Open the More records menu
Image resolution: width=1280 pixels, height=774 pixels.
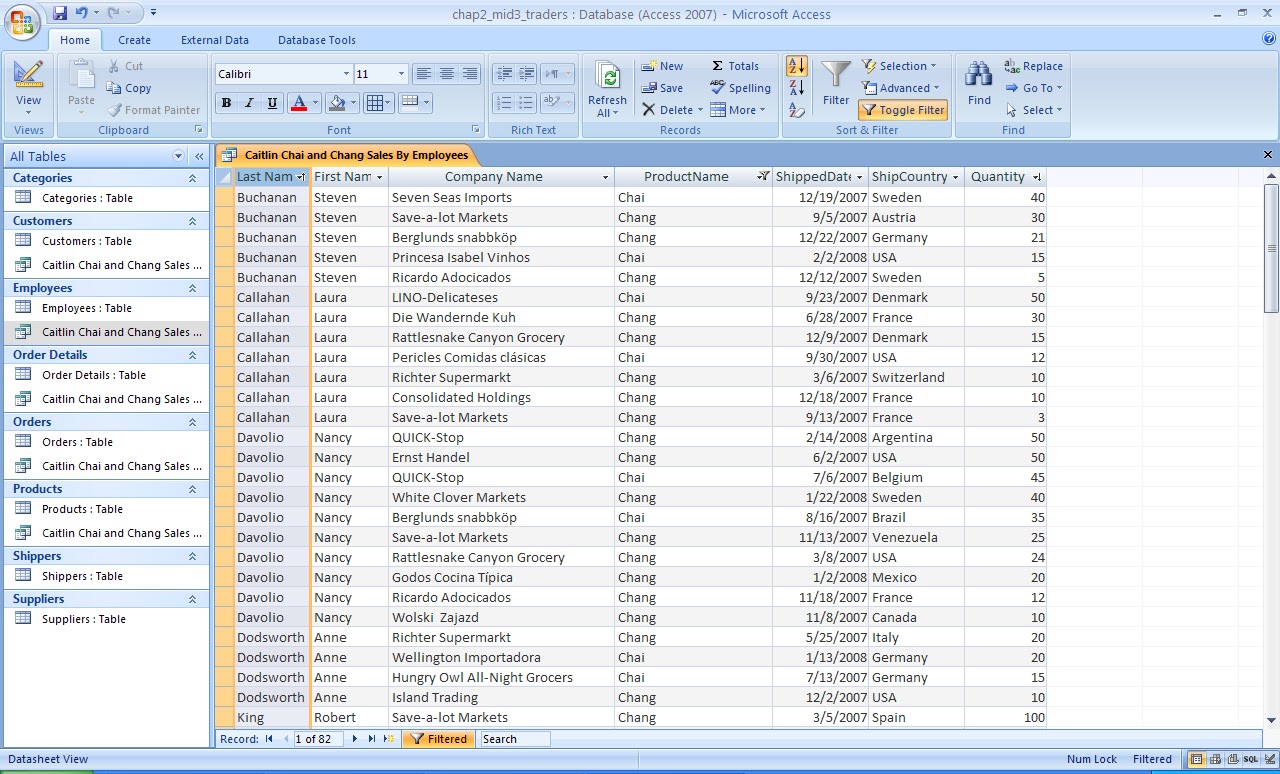click(738, 110)
